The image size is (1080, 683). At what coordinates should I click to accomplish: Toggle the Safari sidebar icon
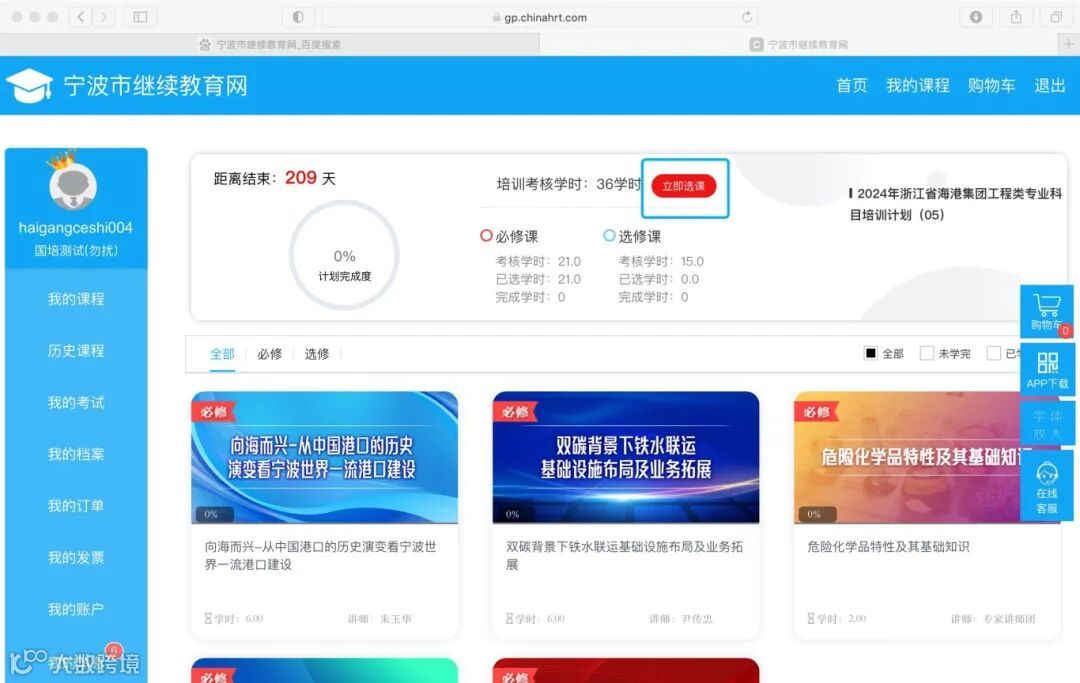pos(140,17)
